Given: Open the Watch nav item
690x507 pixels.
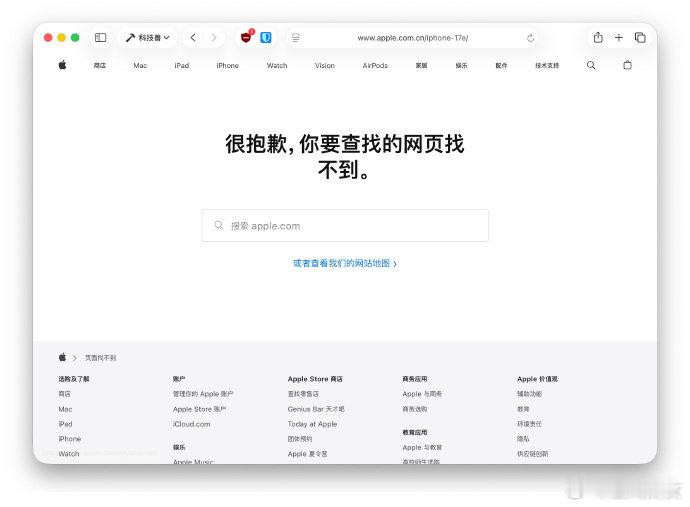Looking at the screenshot, I should (277, 66).
